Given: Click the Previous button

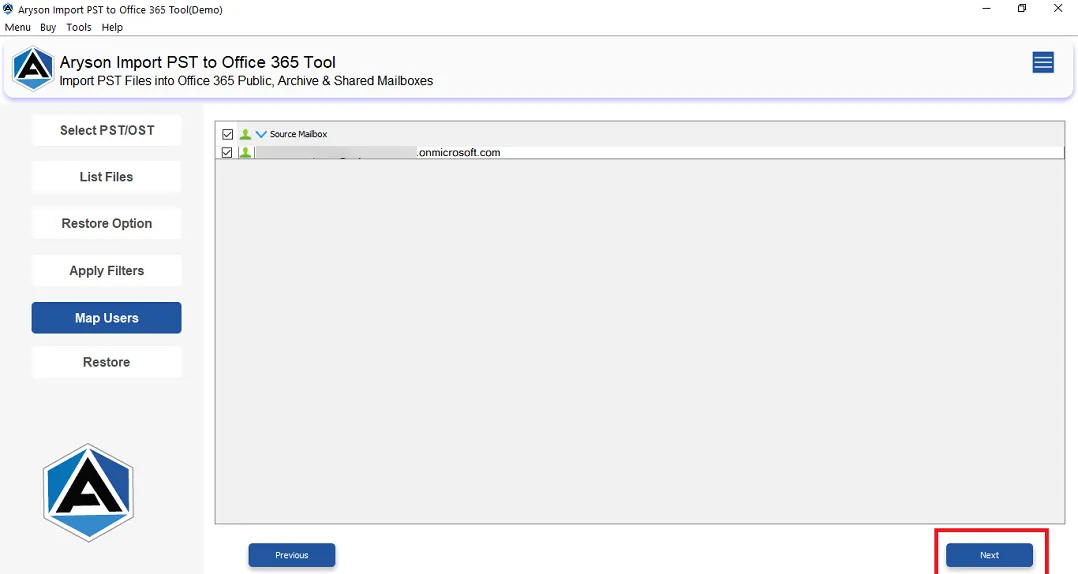Looking at the screenshot, I should pyautogui.click(x=292, y=555).
